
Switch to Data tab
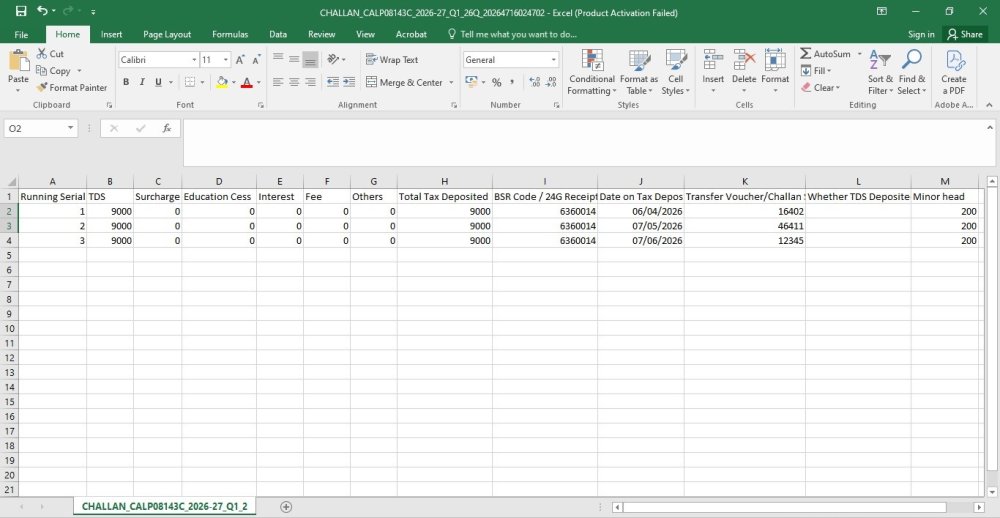click(277, 34)
